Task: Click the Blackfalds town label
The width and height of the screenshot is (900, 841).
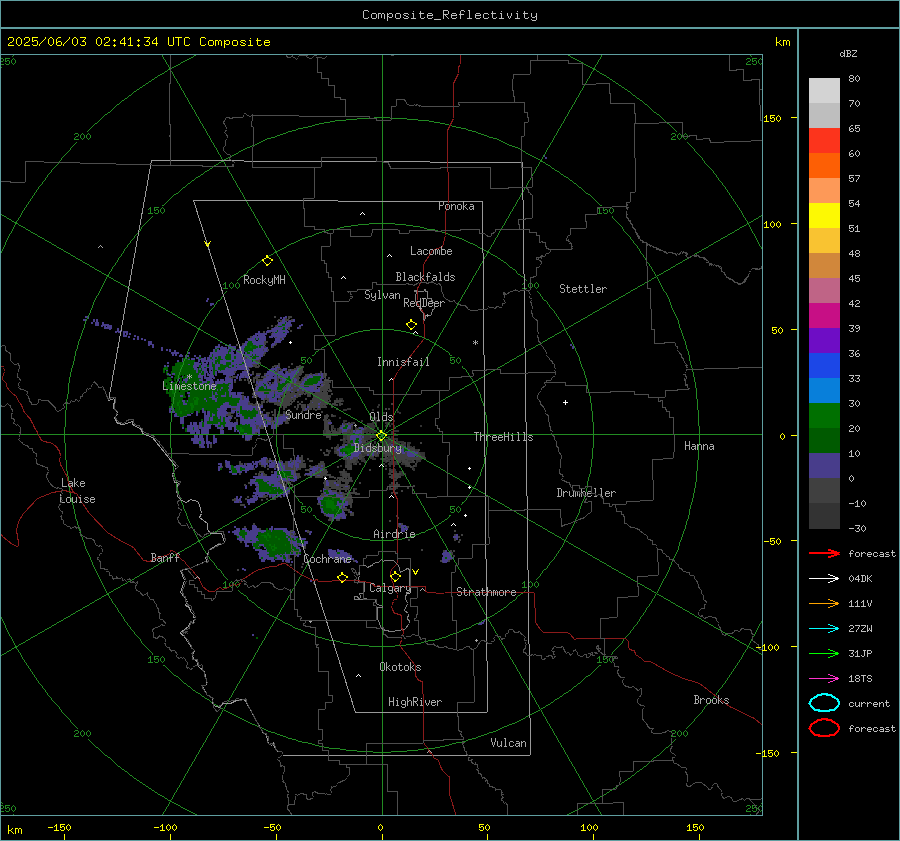Action: (425, 277)
